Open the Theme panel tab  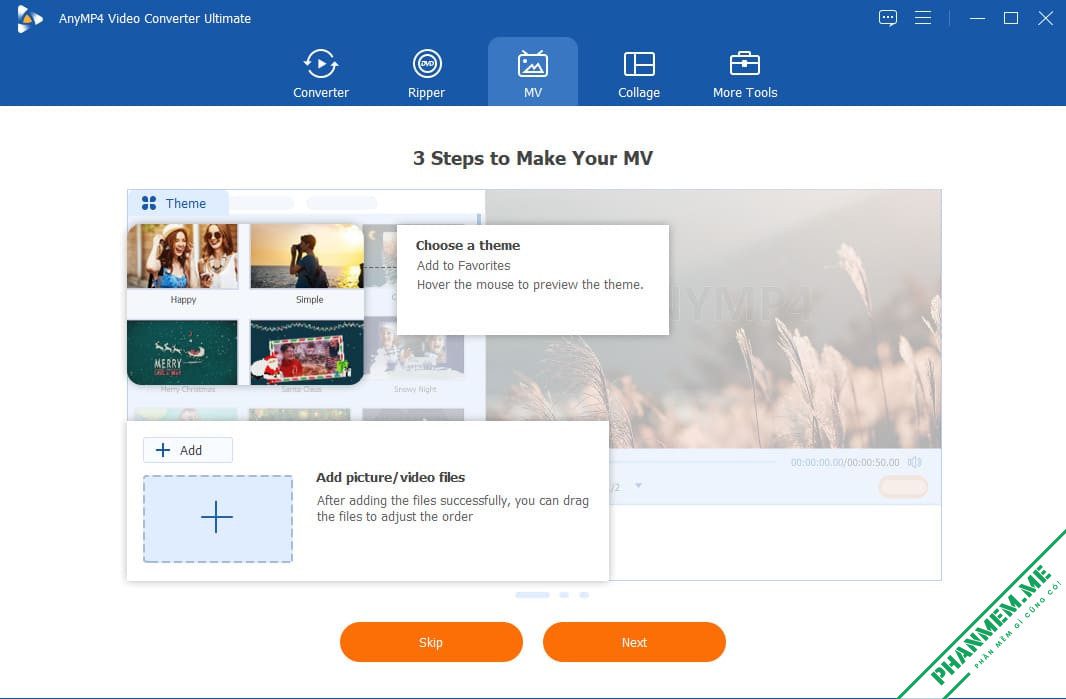click(177, 203)
